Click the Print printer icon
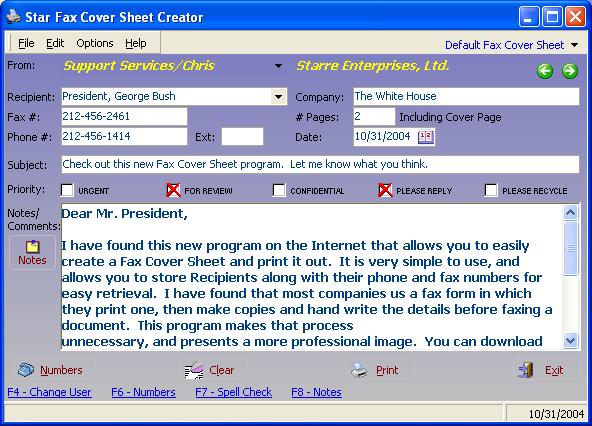This screenshot has width=592, height=426. pos(359,370)
